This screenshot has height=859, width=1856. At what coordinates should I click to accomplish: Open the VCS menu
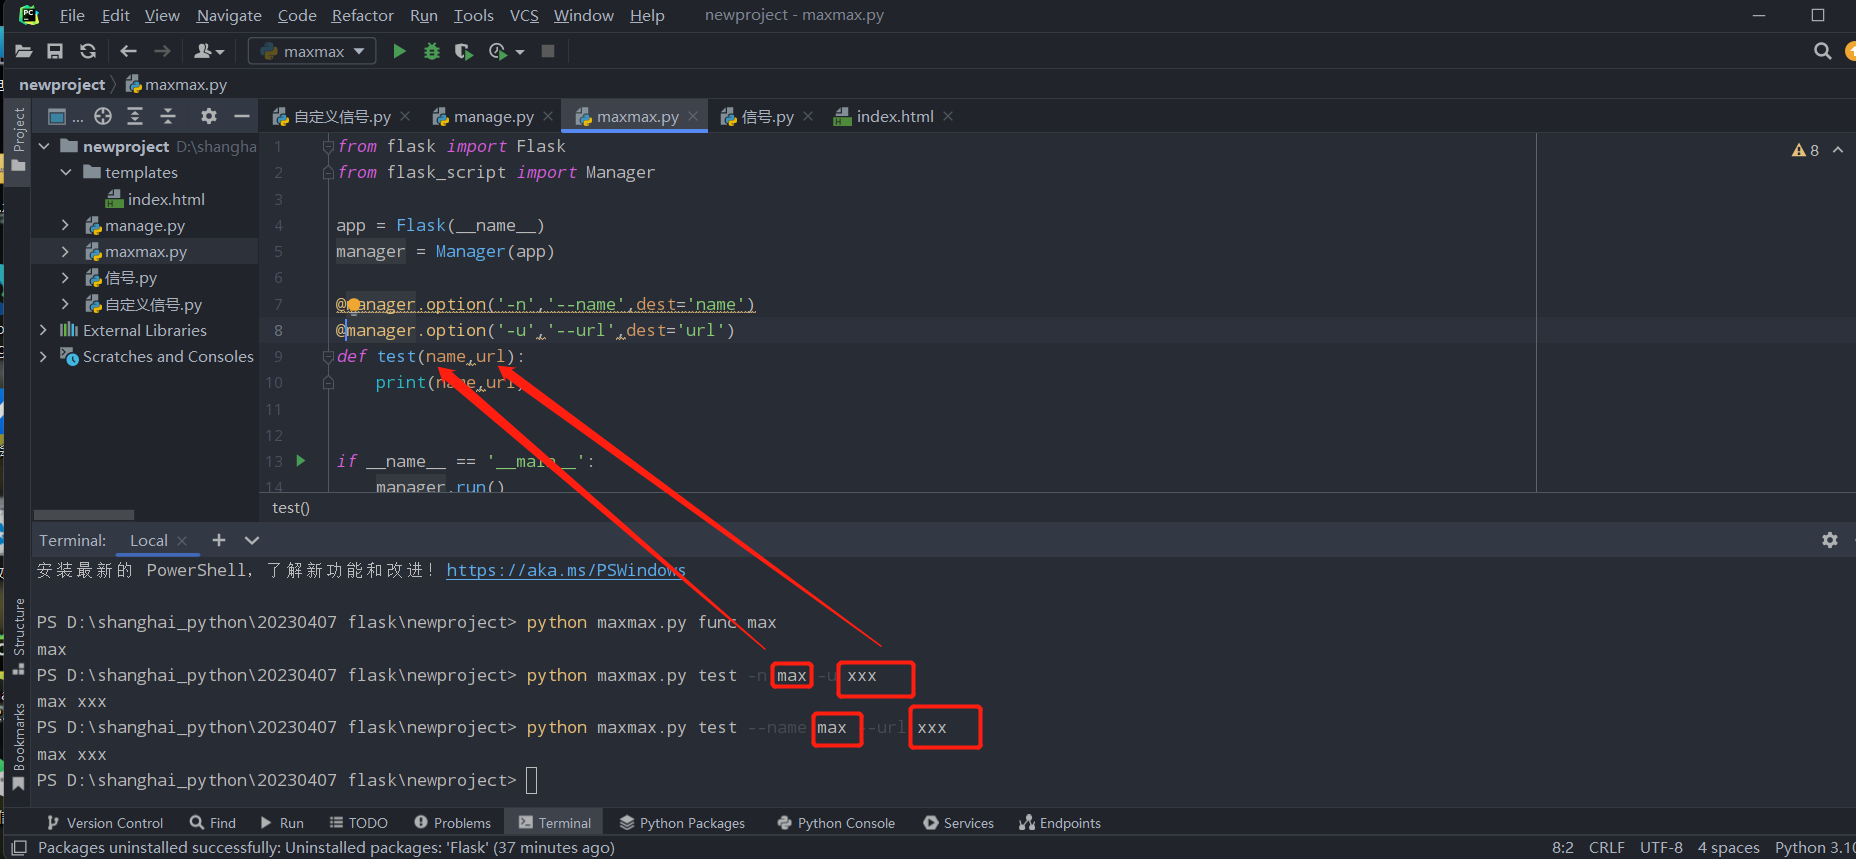click(524, 15)
